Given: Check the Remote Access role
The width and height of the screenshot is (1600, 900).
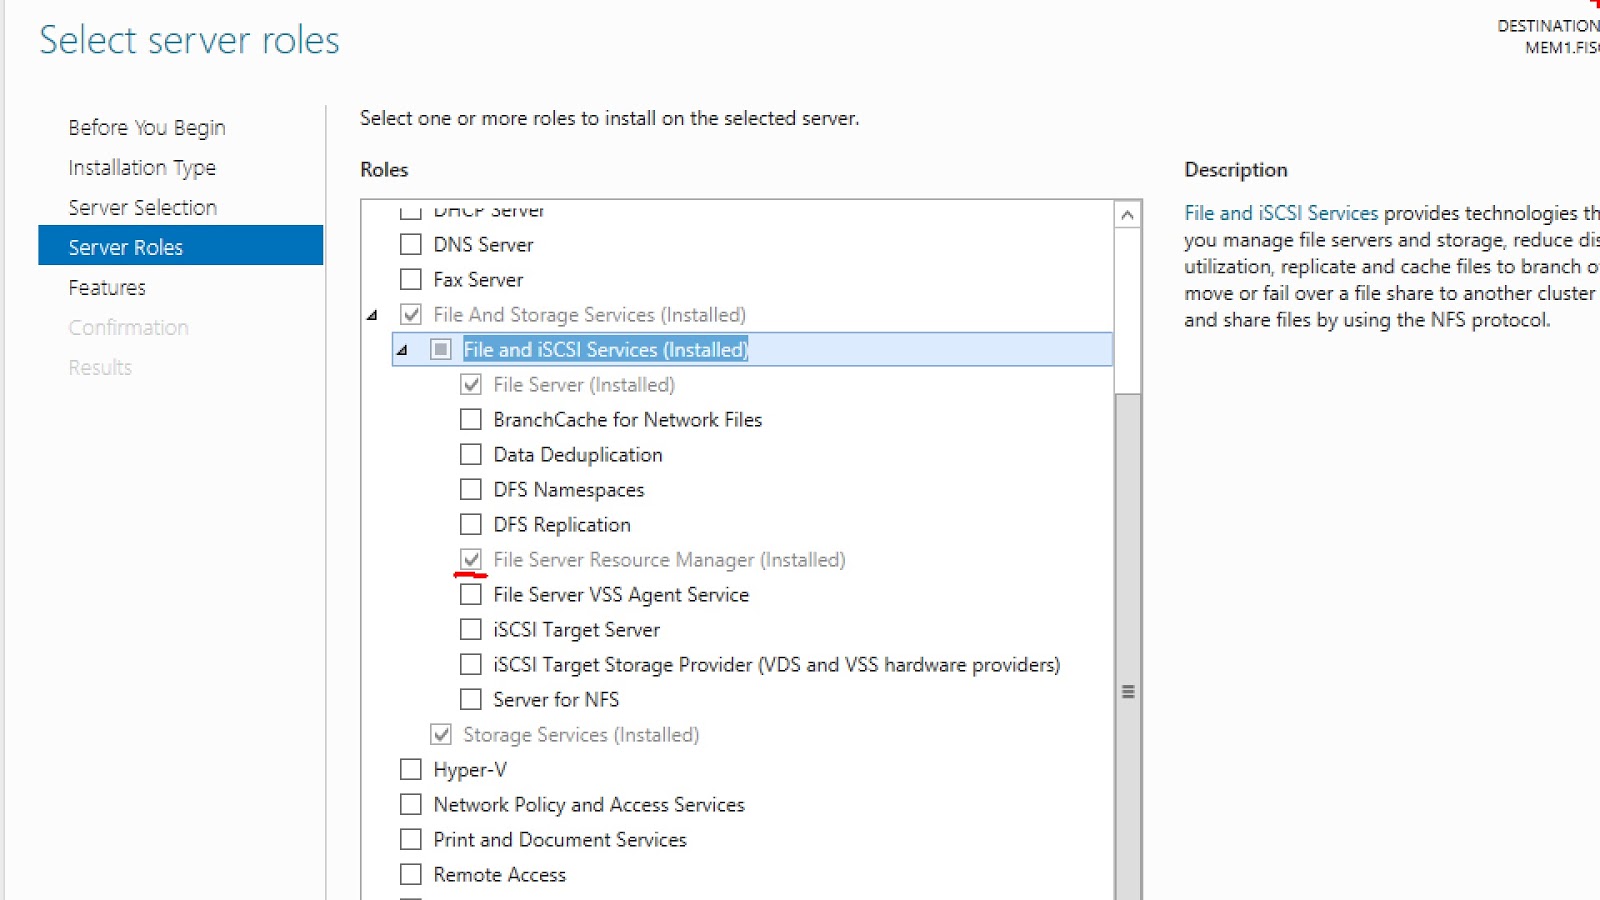Looking at the screenshot, I should pos(410,874).
